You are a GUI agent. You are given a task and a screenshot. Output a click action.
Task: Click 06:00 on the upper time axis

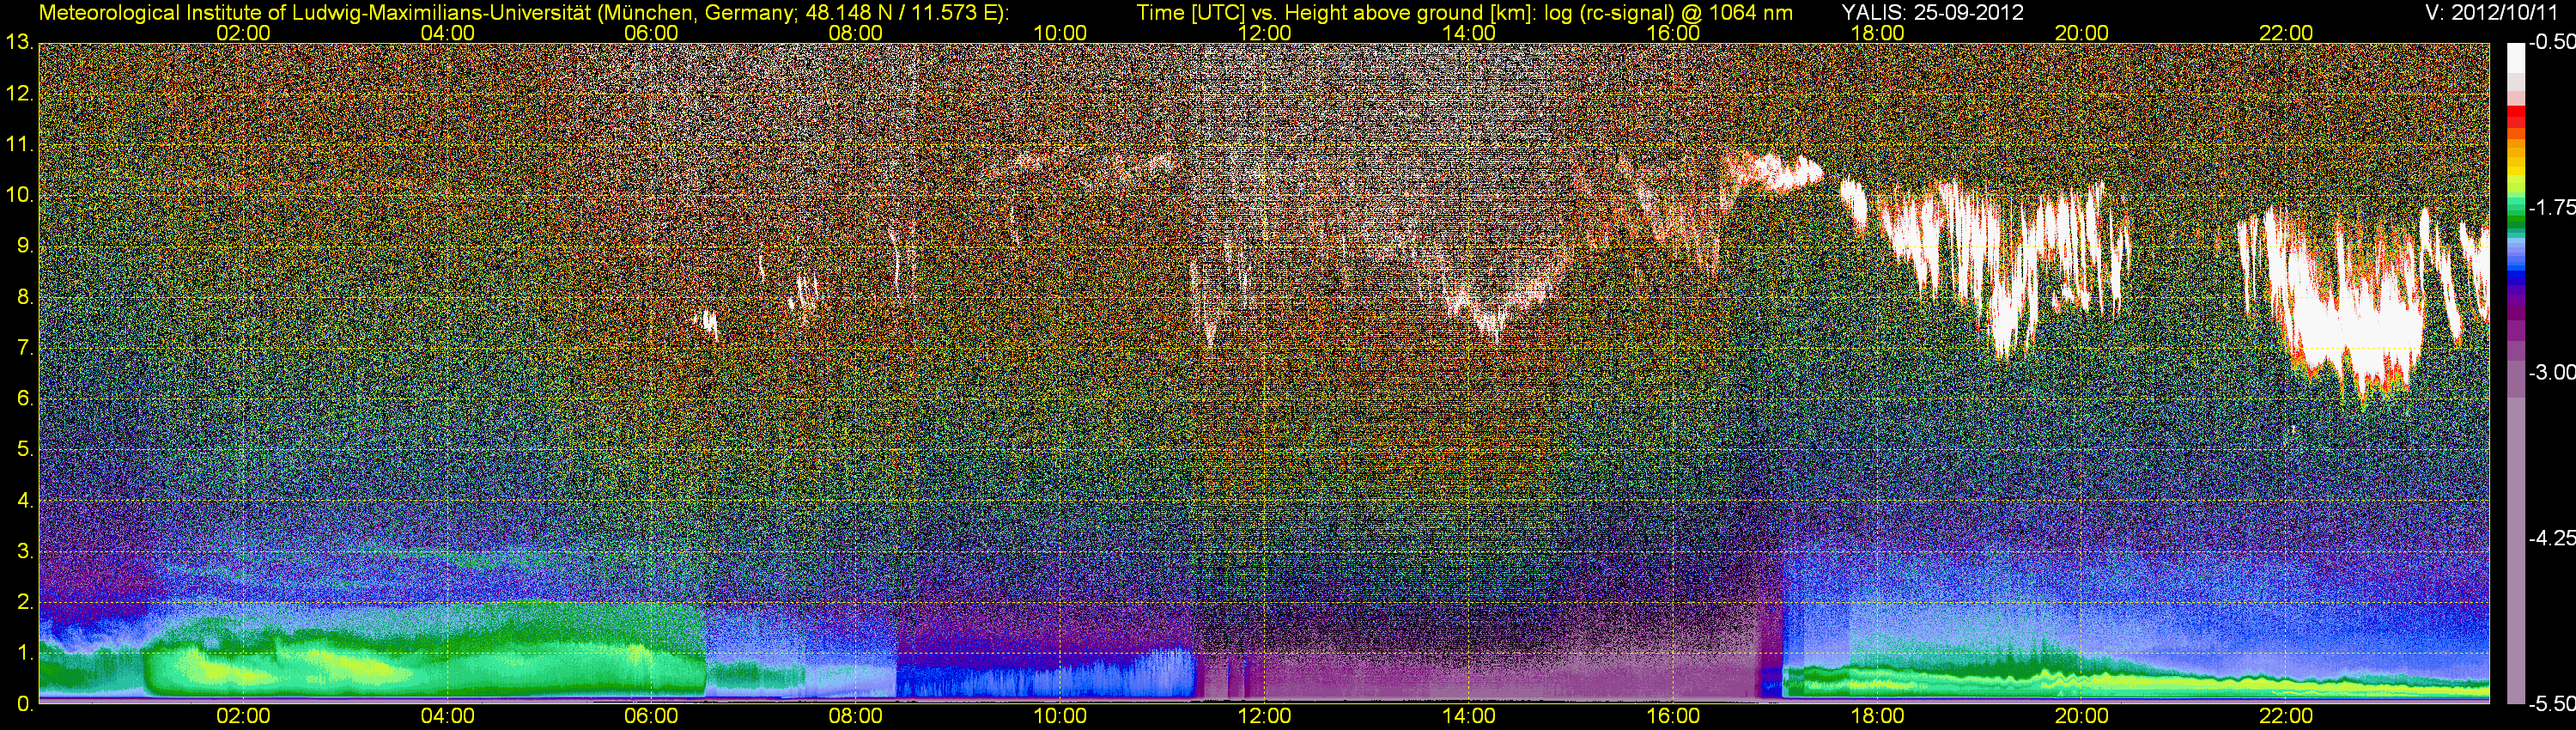click(x=651, y=33)
